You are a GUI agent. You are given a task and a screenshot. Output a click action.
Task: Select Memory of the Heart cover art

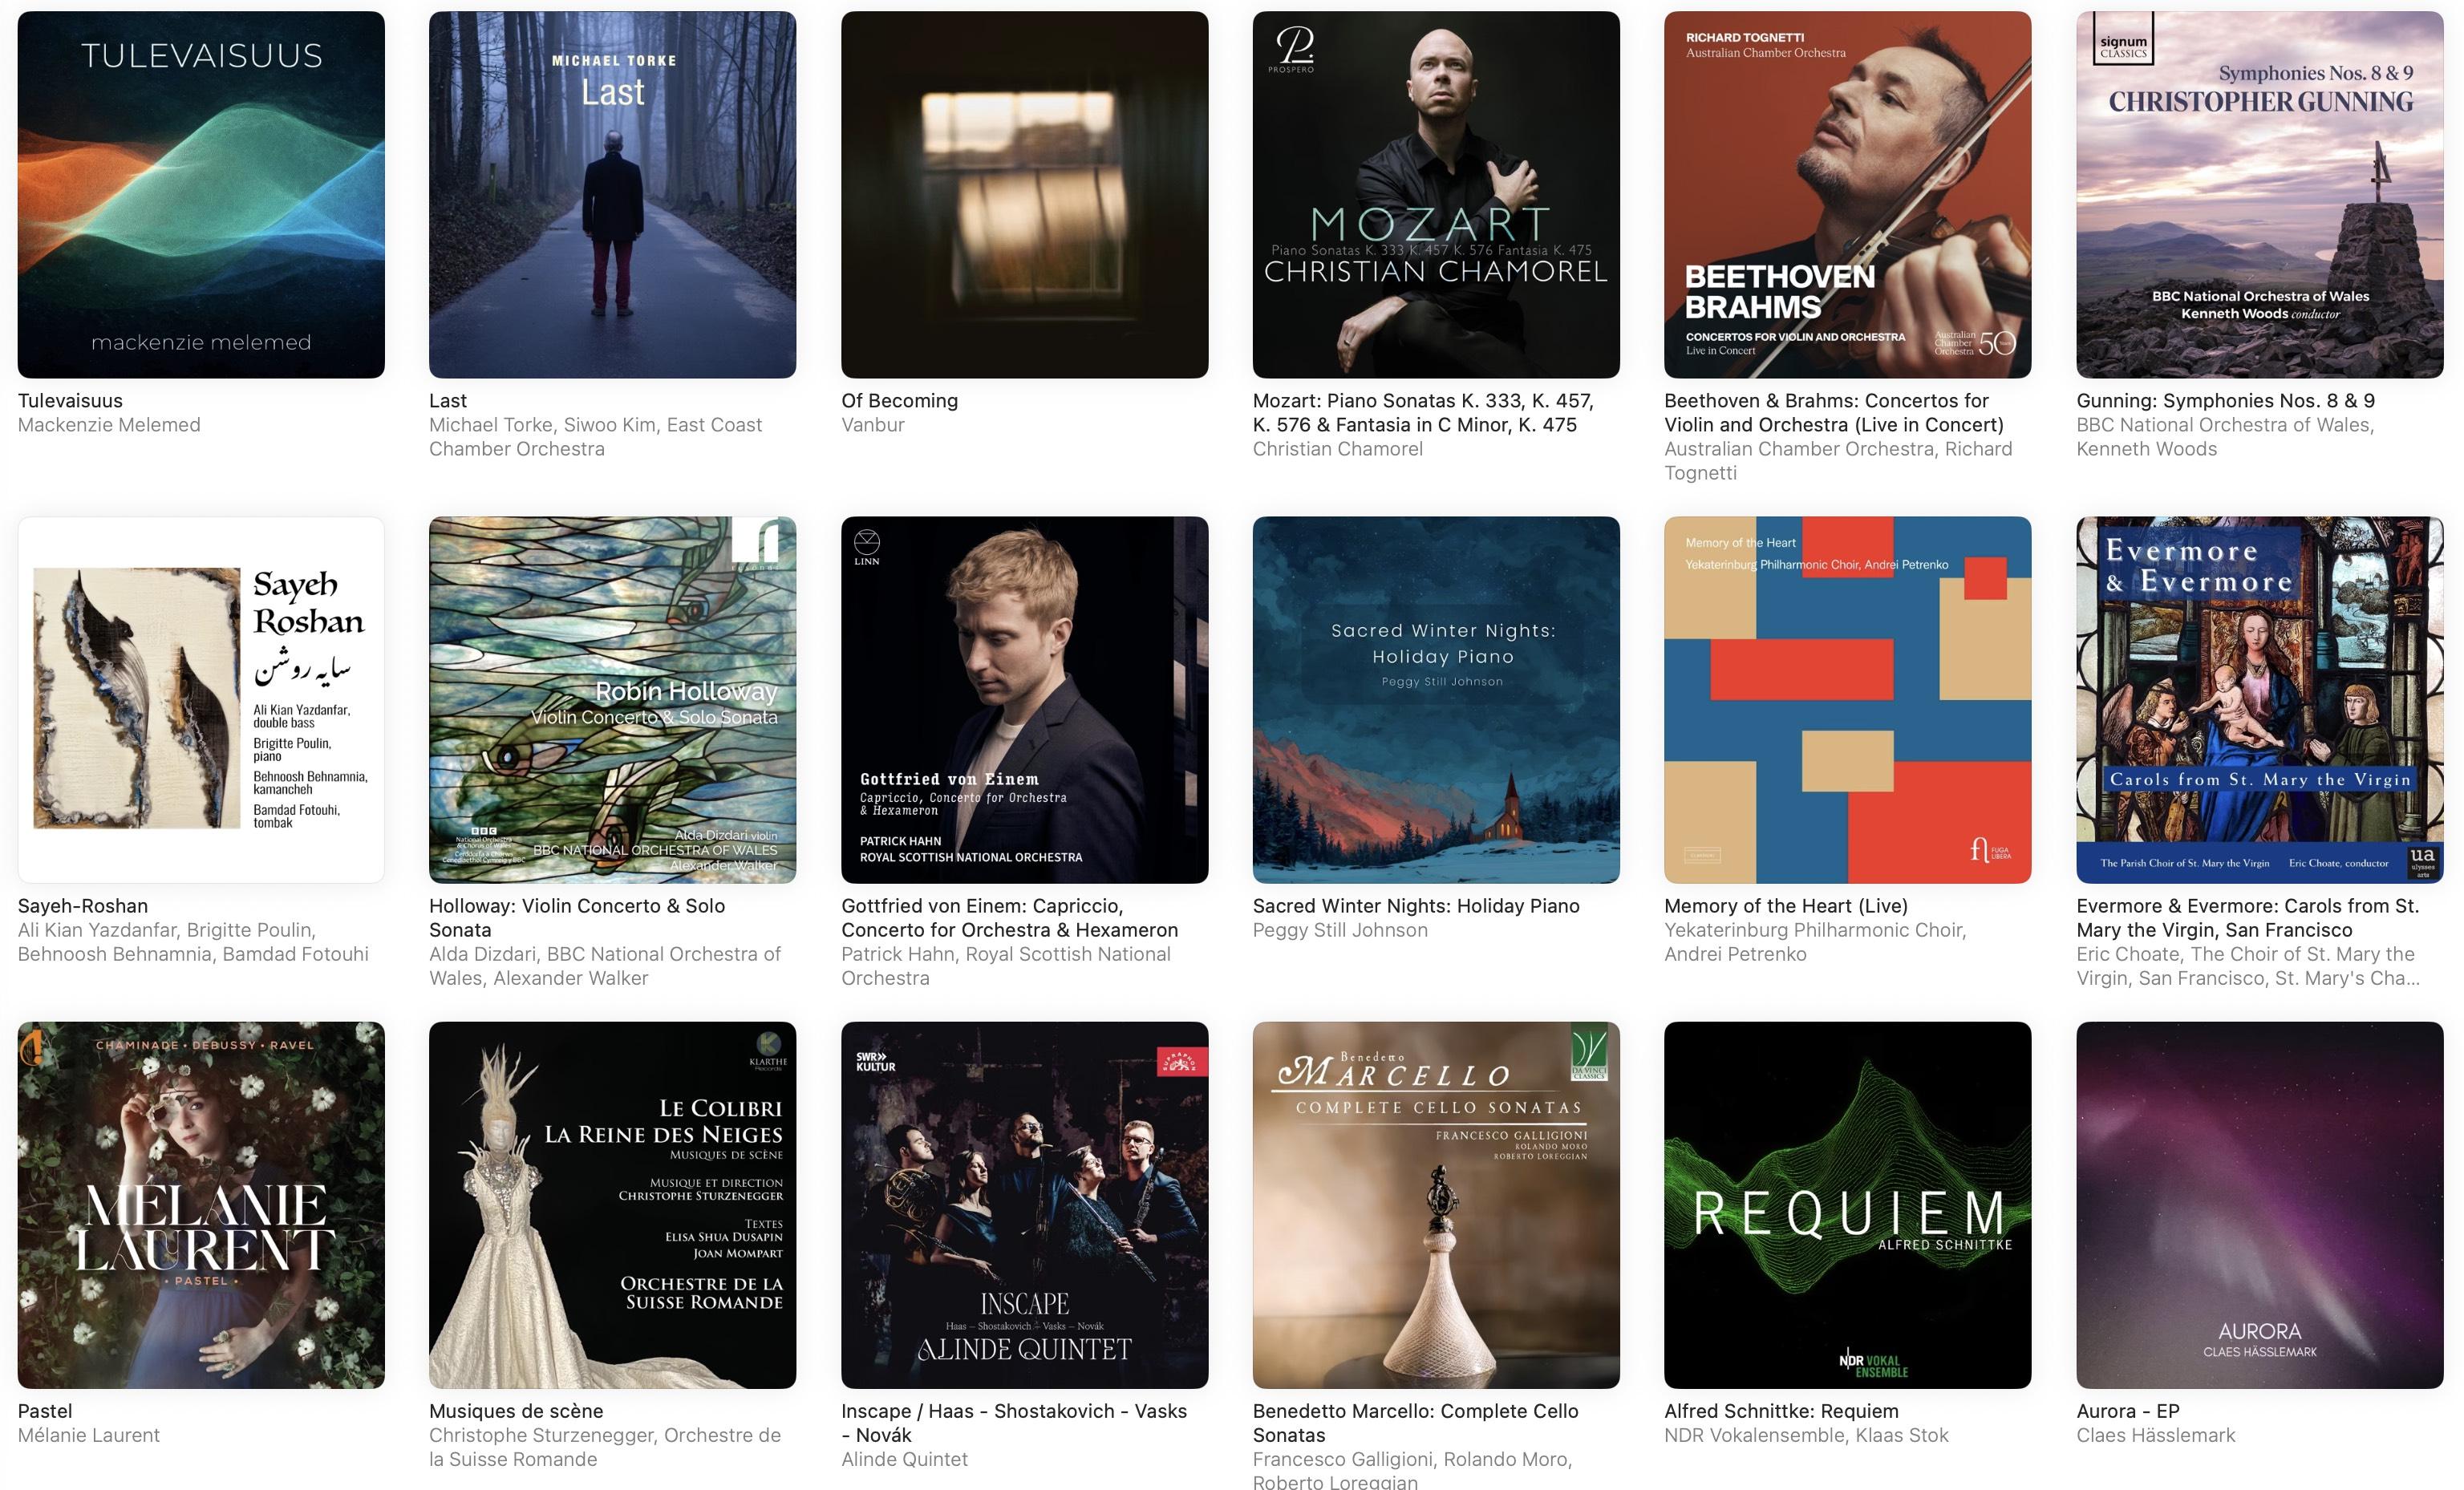[x=1847, y=699]
